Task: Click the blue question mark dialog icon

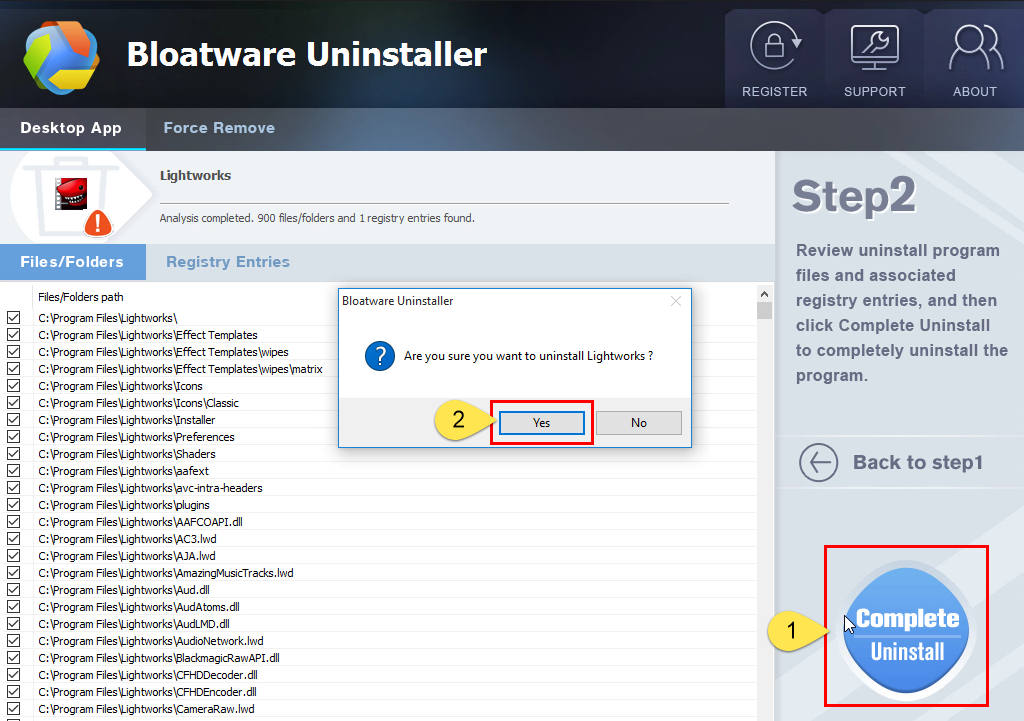Action: point(379,356)
